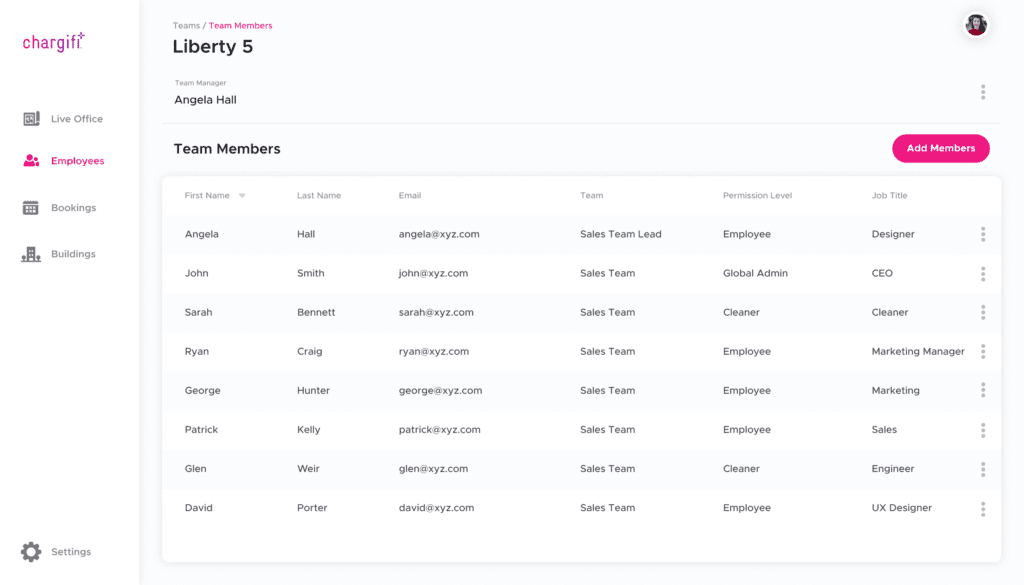
Task: Sort by First Name arrow
Action: coord(242,196)
